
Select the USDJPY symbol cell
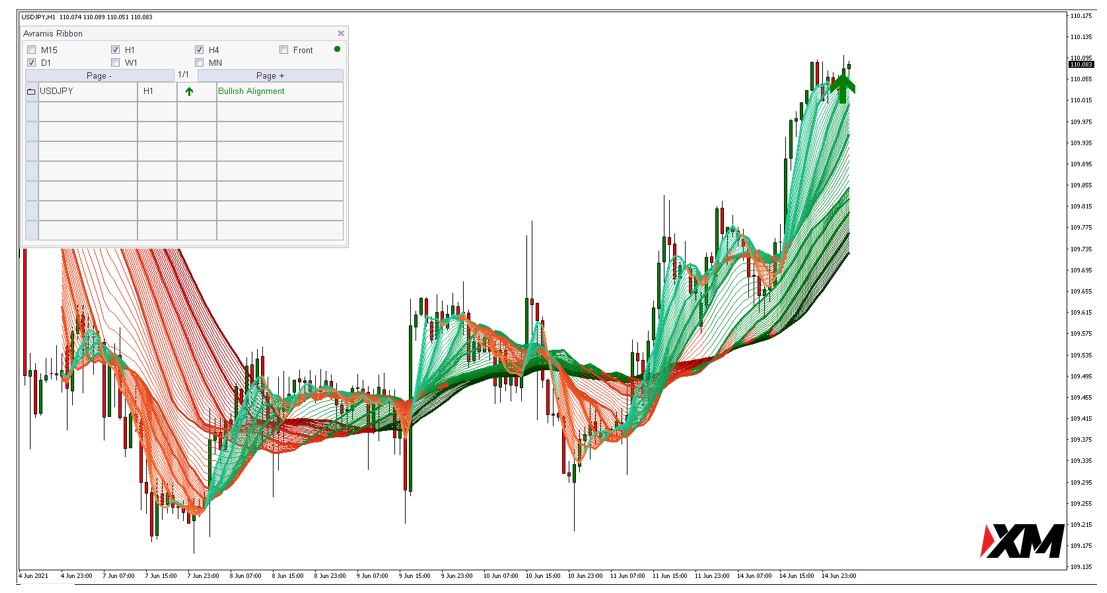[86, 92]
